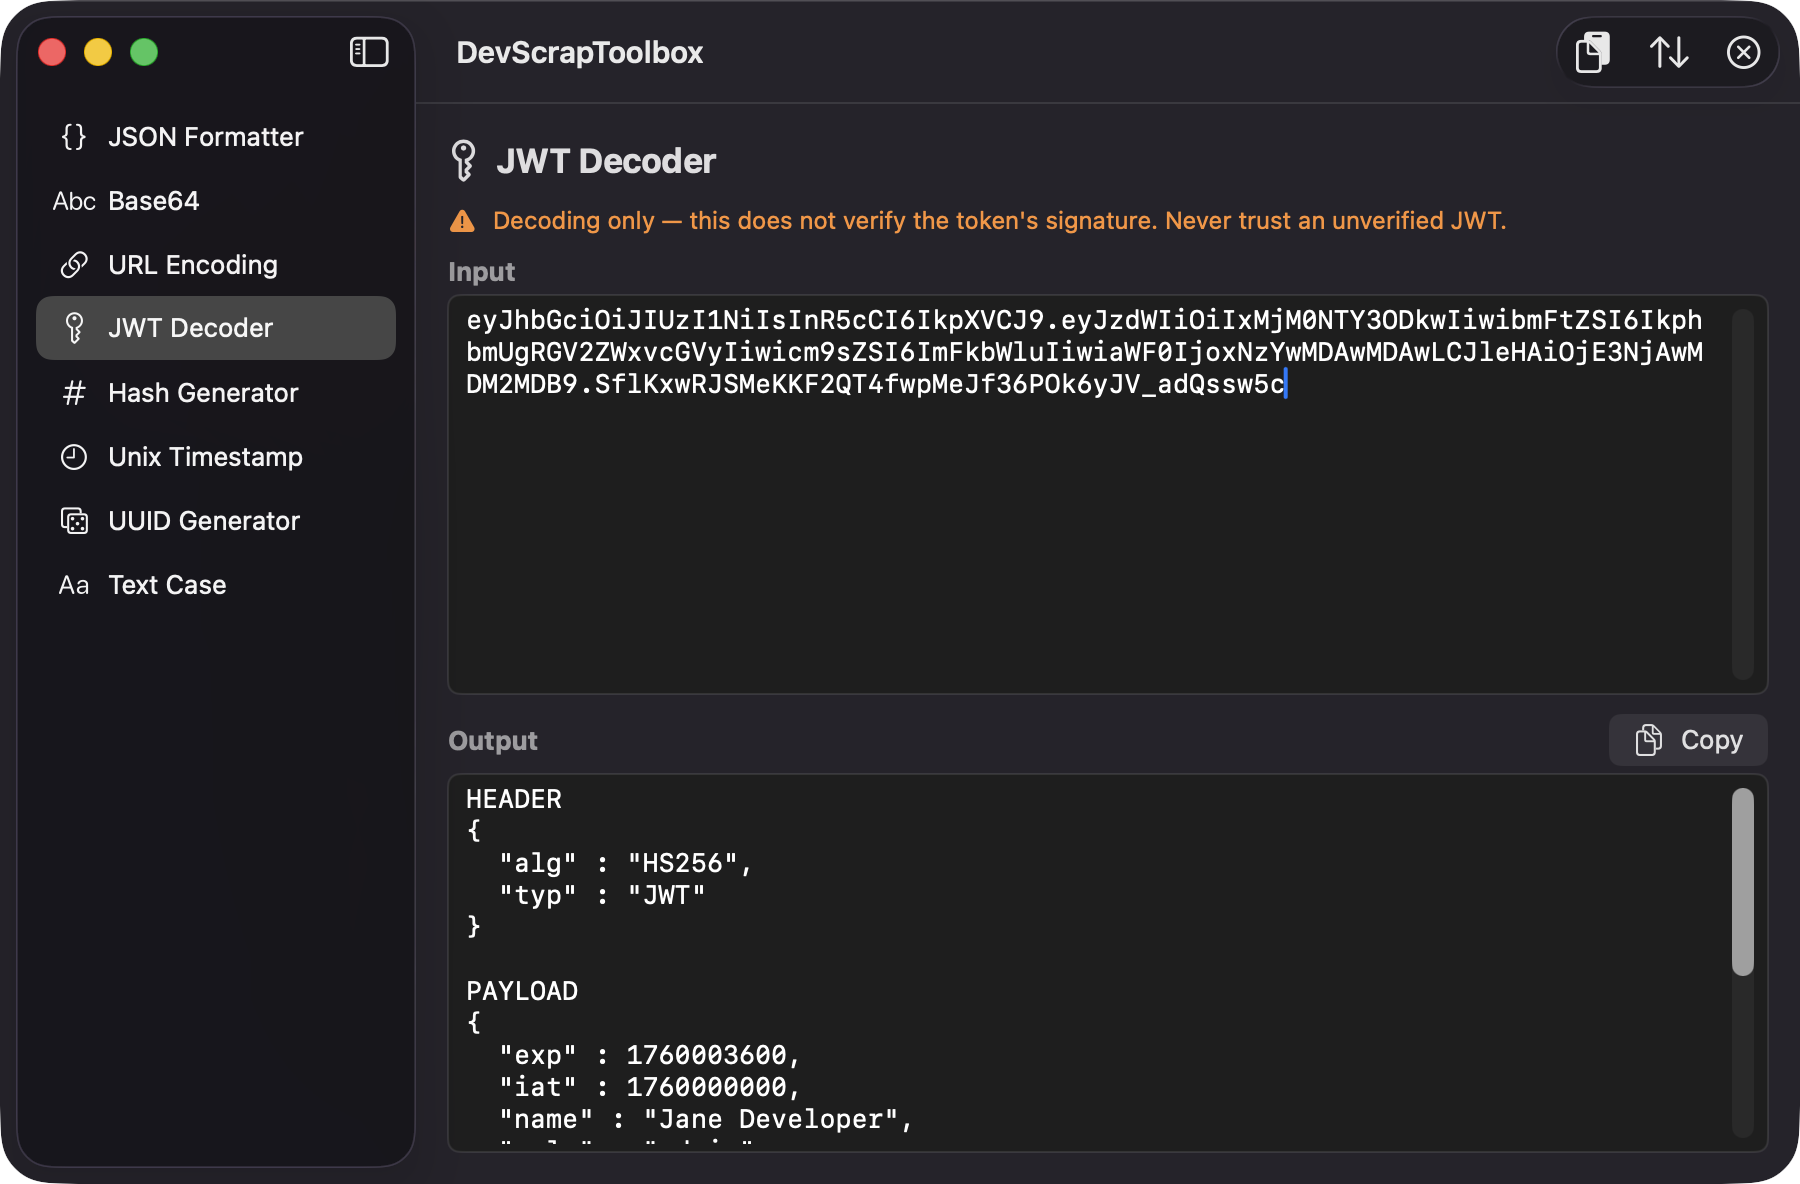Image resolution: width=1800 pixels, height=1184 pixels.
Task: Click the "name" : "Jane Developer" line
Action: (x=706, y=1119)
